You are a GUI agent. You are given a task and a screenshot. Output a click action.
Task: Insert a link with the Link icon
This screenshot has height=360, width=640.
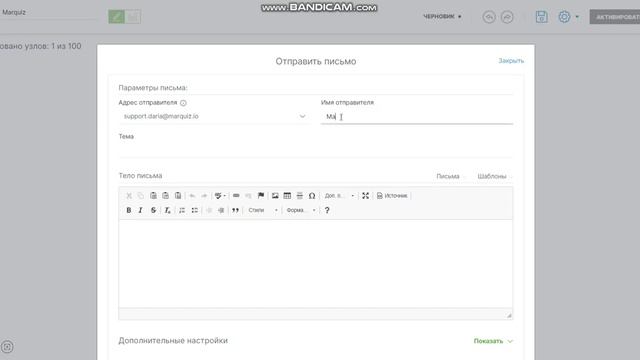(236, 196)
